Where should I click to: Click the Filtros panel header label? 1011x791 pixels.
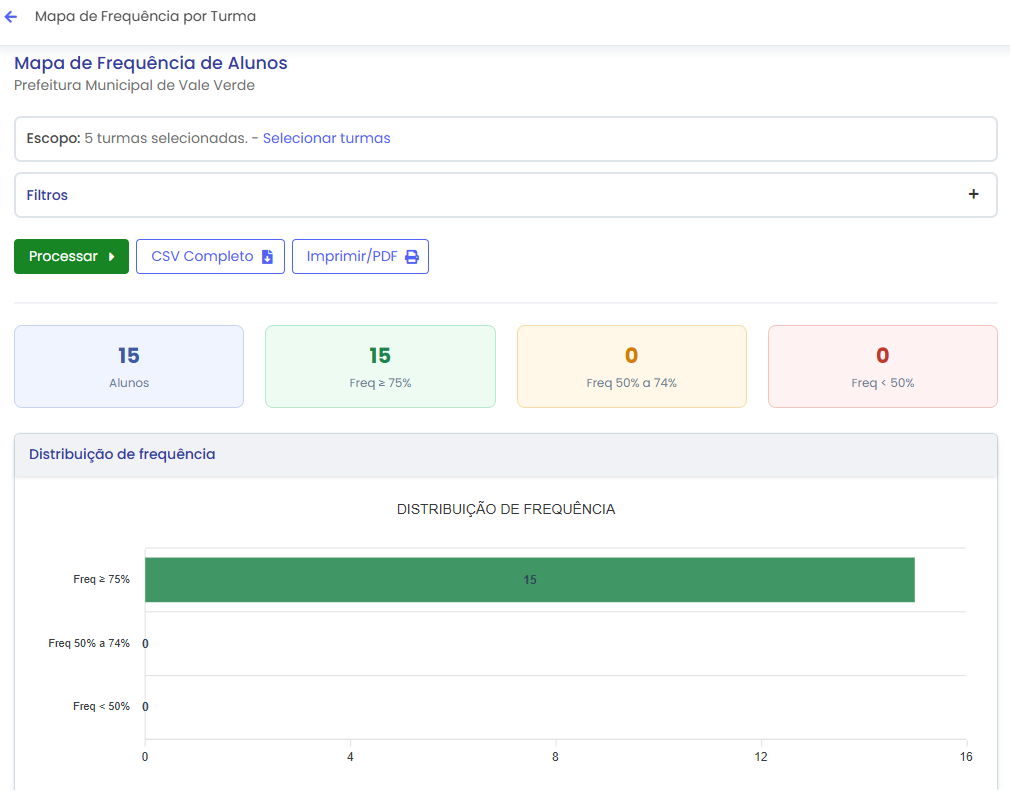[47, 195]
